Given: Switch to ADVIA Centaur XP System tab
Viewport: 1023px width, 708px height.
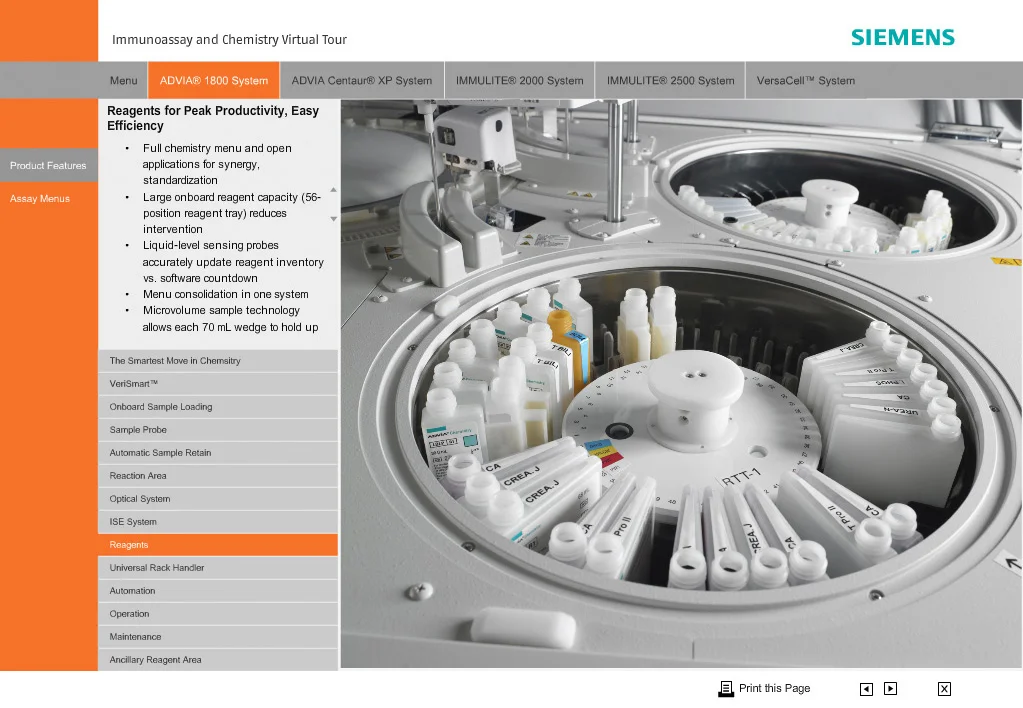Looking at the screenshot, I should click(361, 81).
